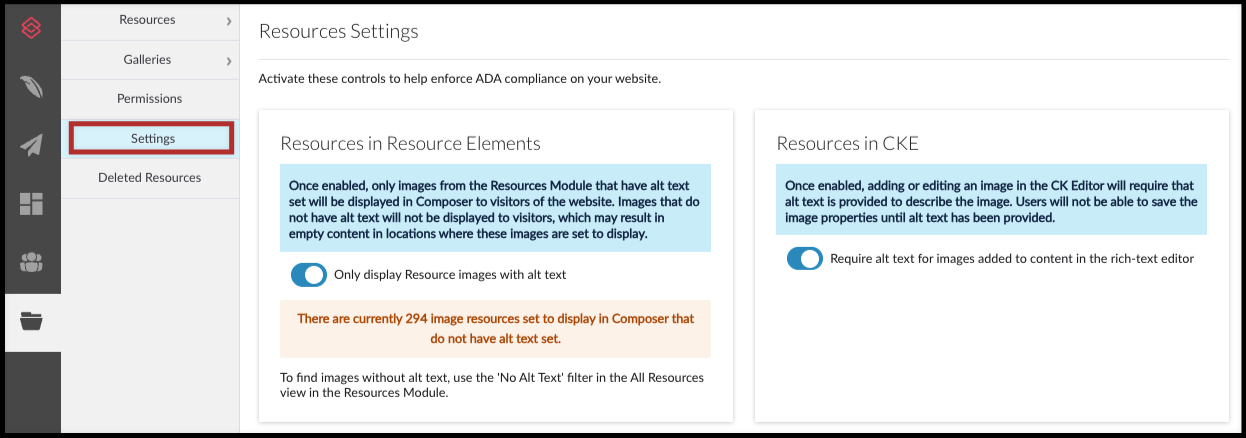Disable Only display Resource images with alt text

point(309,274)
